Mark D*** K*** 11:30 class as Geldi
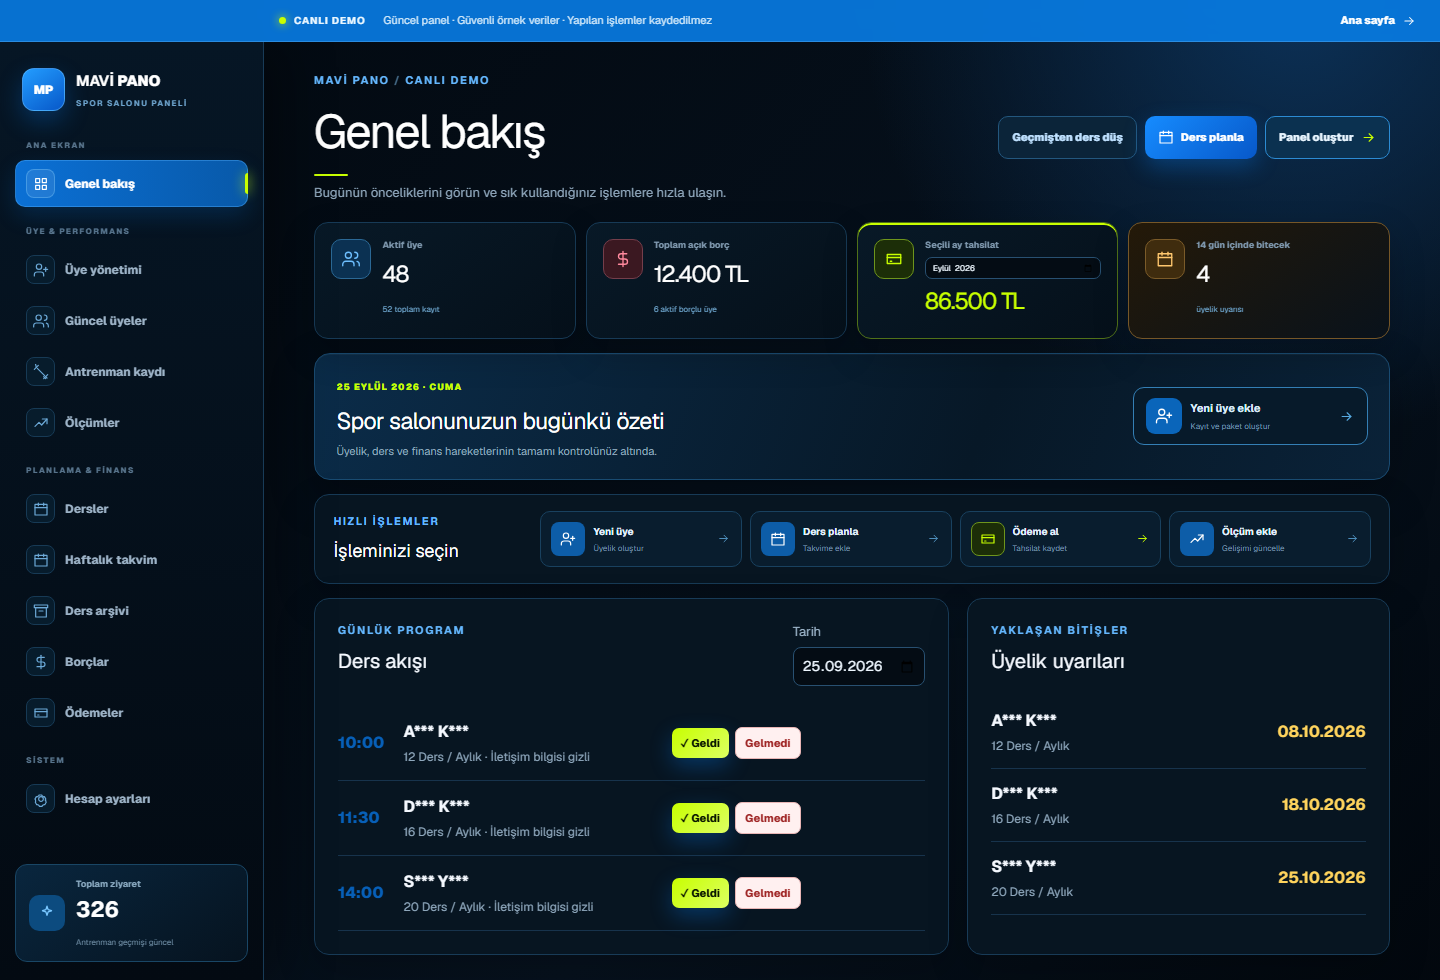Viewport: 1440px width, 980px height. point(700,818)
